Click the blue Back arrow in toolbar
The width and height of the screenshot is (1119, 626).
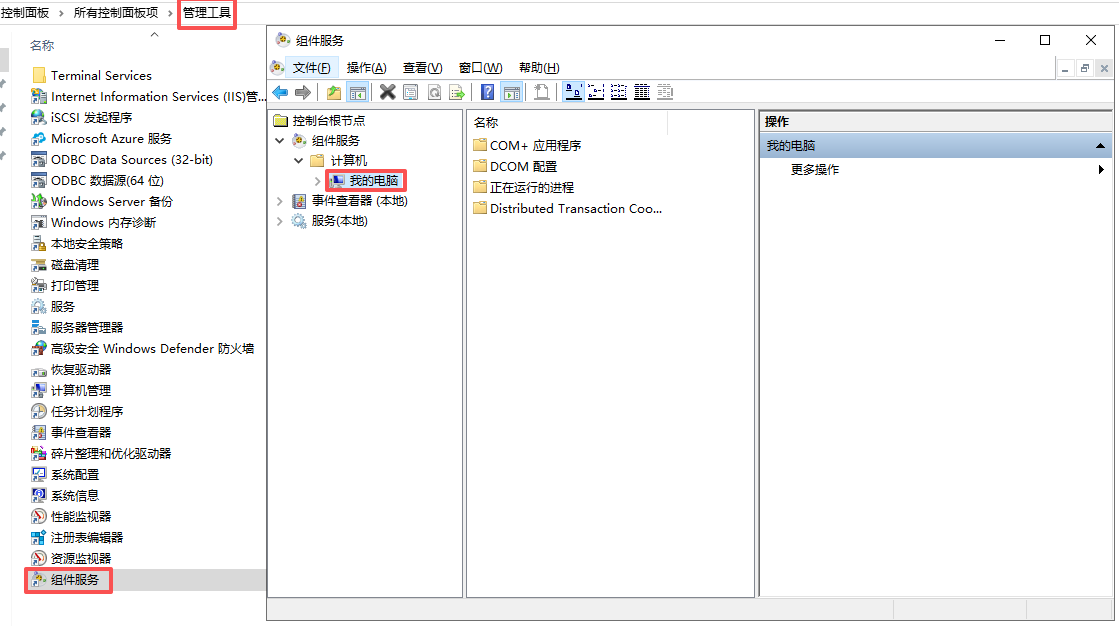pos(280,93)
